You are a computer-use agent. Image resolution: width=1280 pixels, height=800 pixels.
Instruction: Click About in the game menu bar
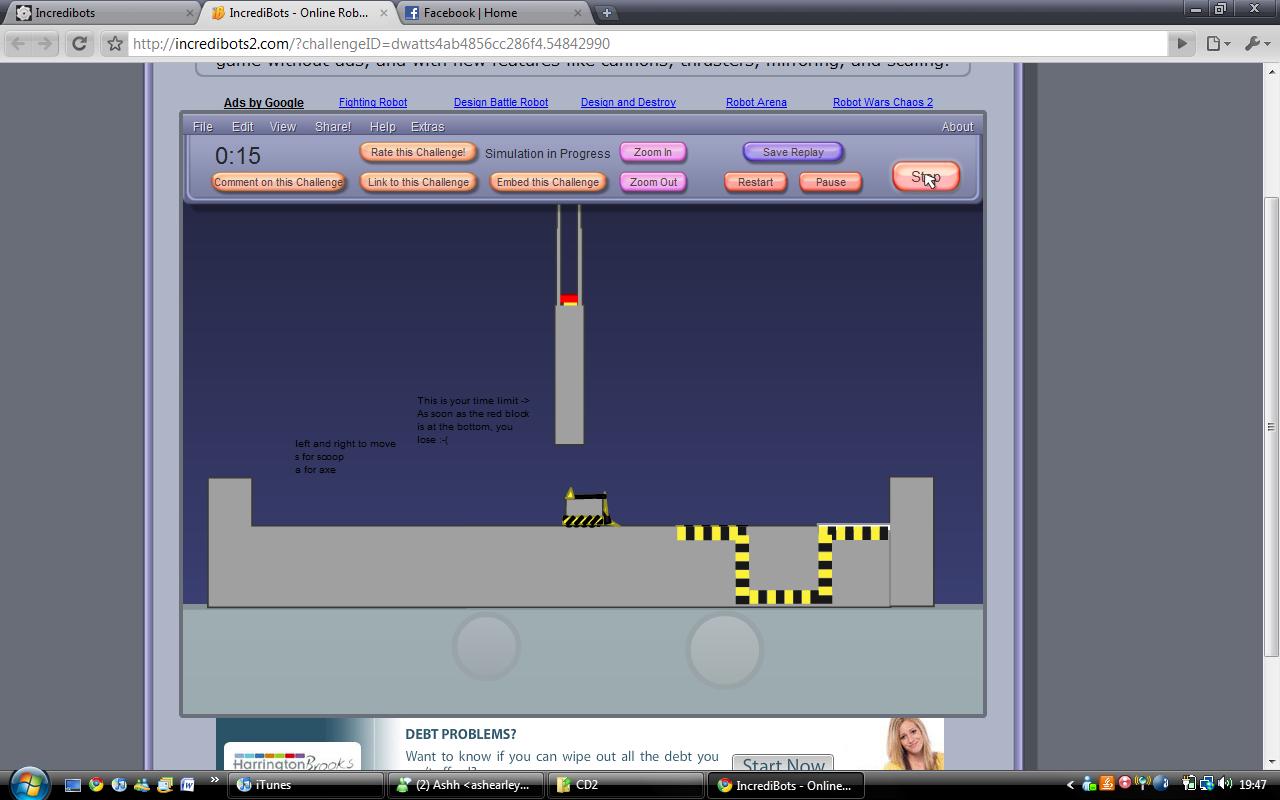957,127
